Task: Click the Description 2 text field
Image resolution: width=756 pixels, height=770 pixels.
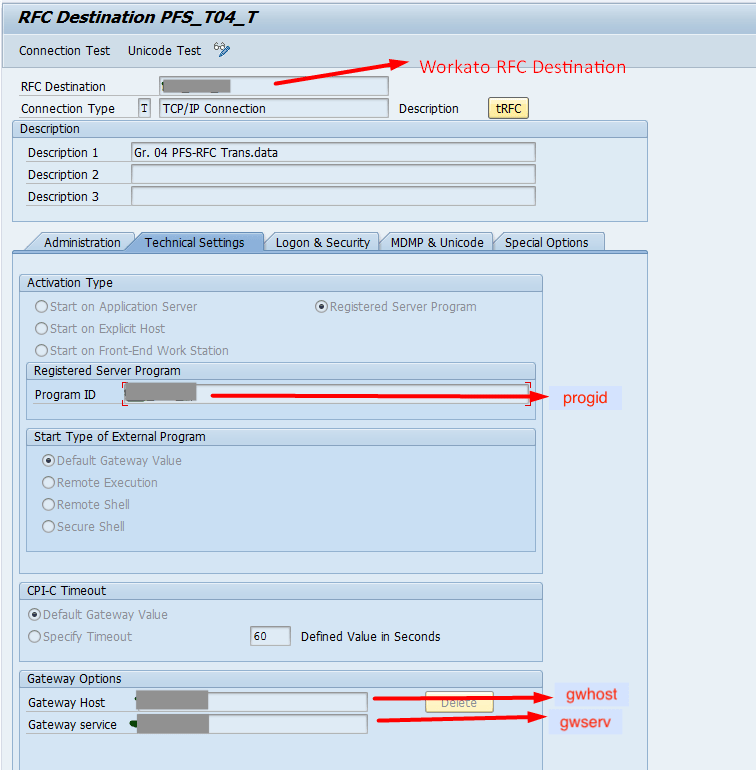Action: pos(332,174)
